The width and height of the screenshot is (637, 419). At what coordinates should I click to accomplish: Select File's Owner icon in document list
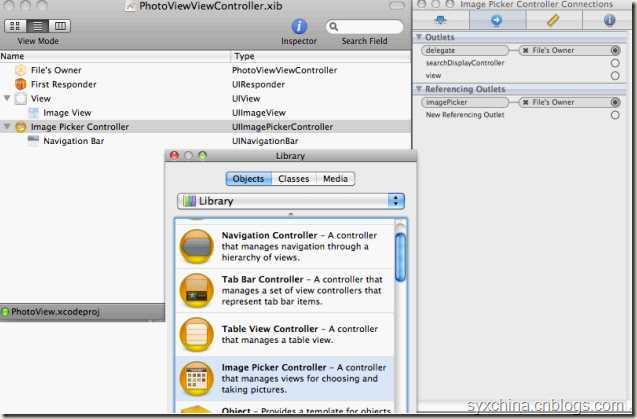pos(20,70)
